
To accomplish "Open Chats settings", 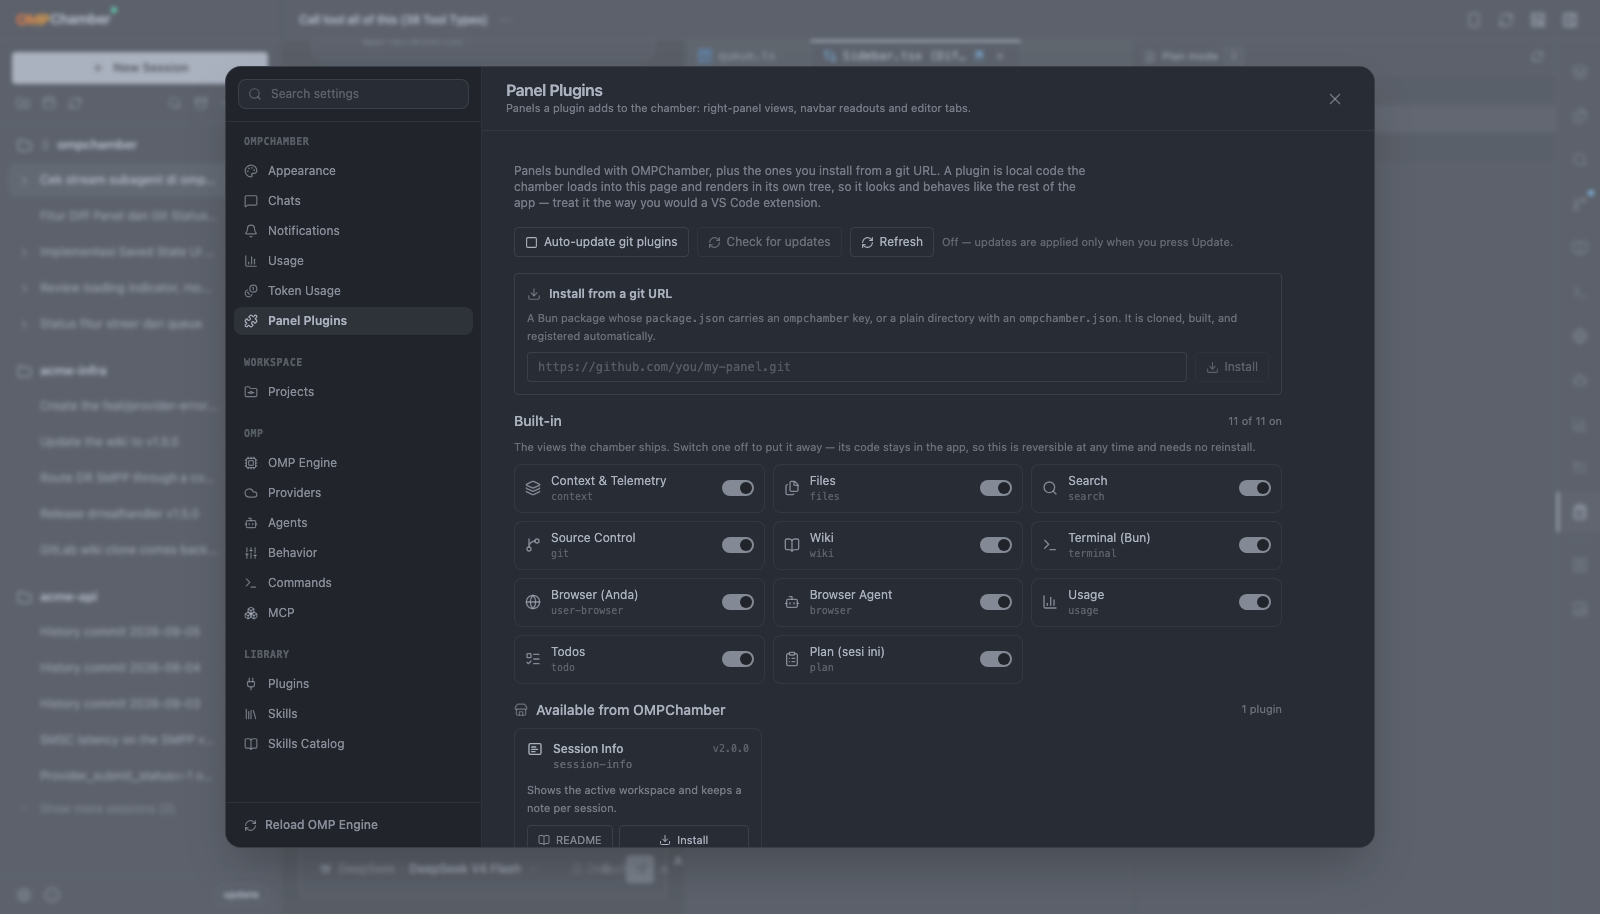I will [x=353, y=201].
